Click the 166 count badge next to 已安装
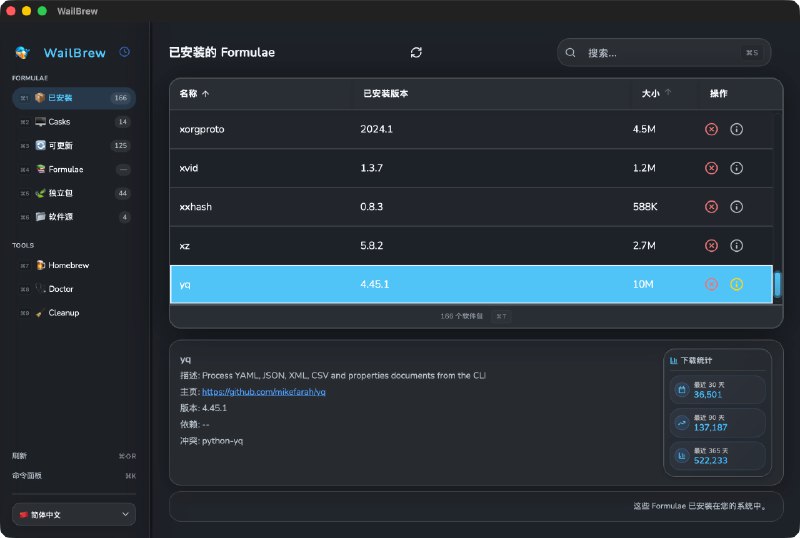This screenshot has width=800, height=538. 121,98
